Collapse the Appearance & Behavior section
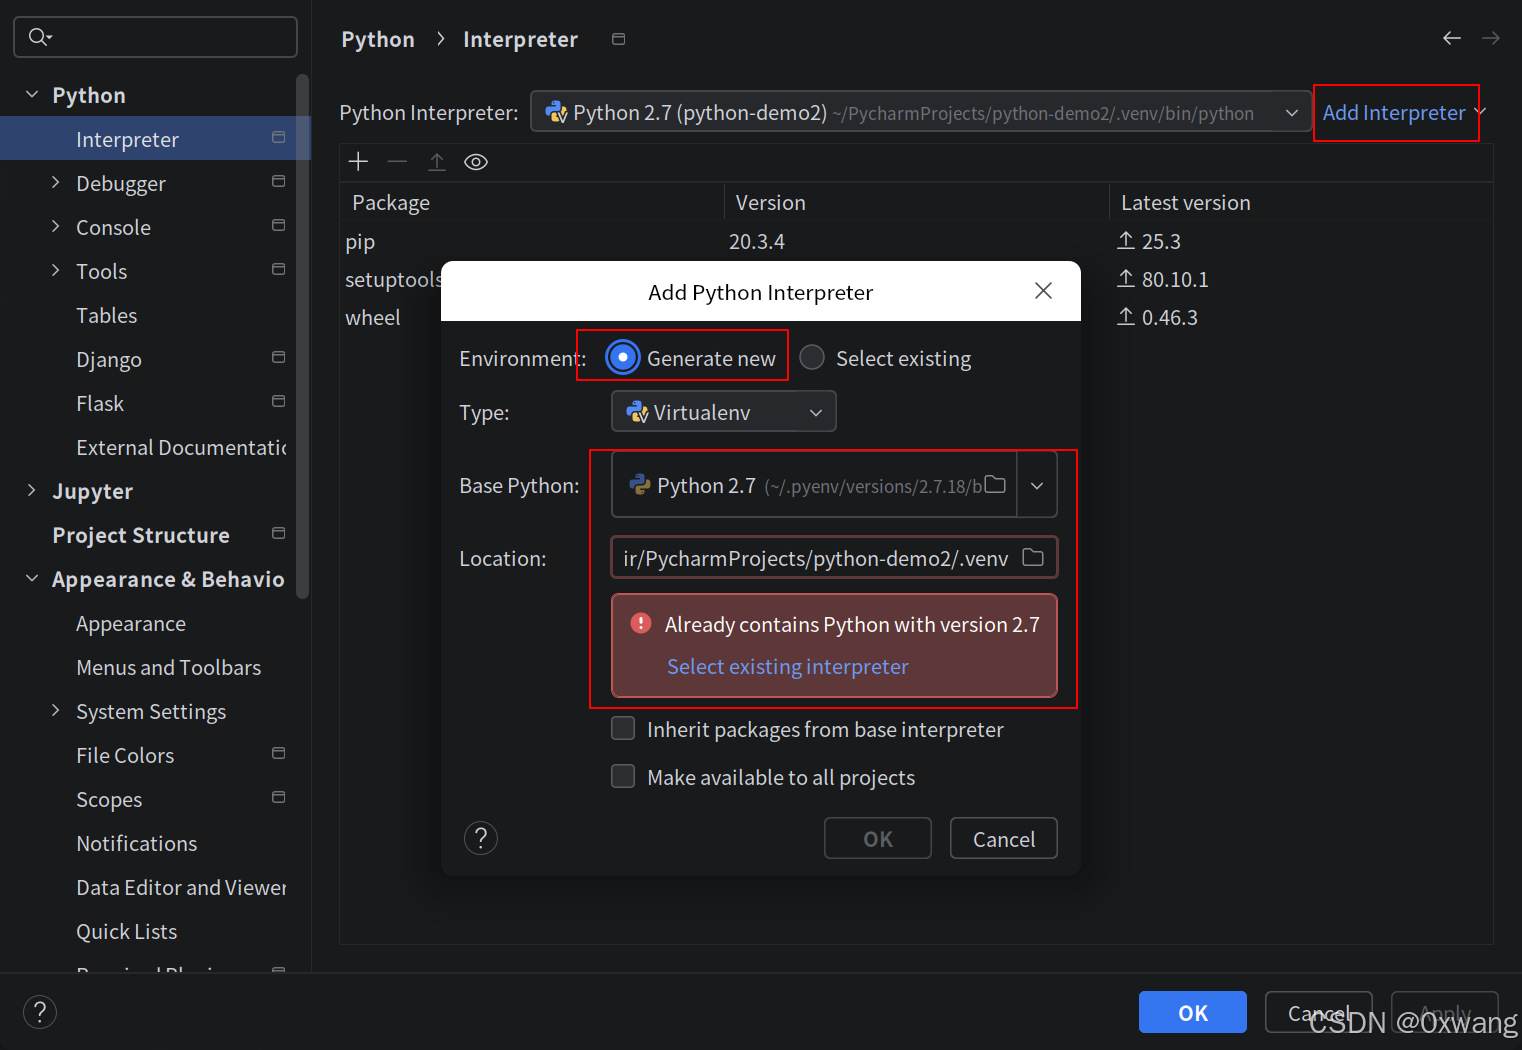The width and height of the screenshot is (1522, 1050). [x=32, y=578]
